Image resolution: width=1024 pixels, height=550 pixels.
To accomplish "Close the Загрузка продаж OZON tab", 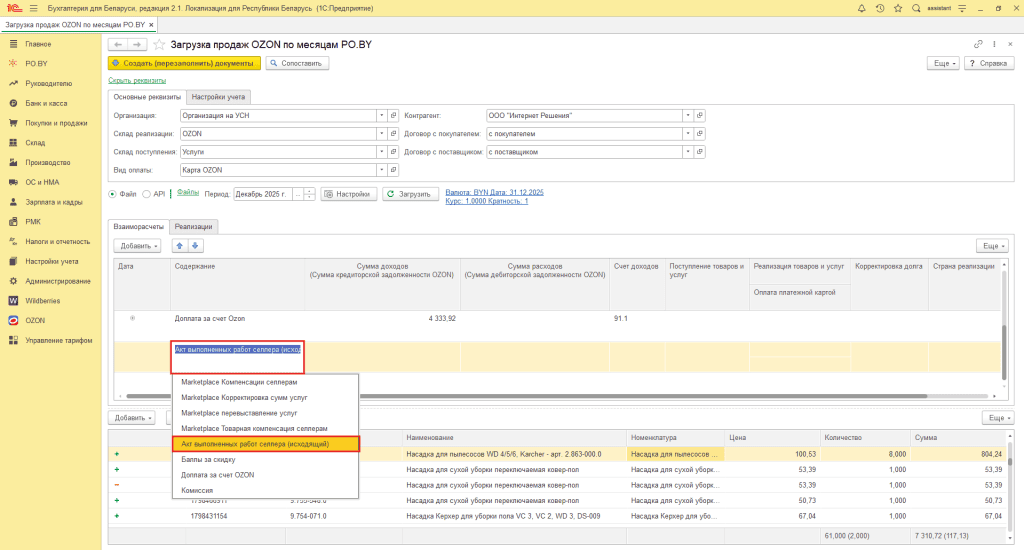I will pyautogui.click(x=152, y=25).
